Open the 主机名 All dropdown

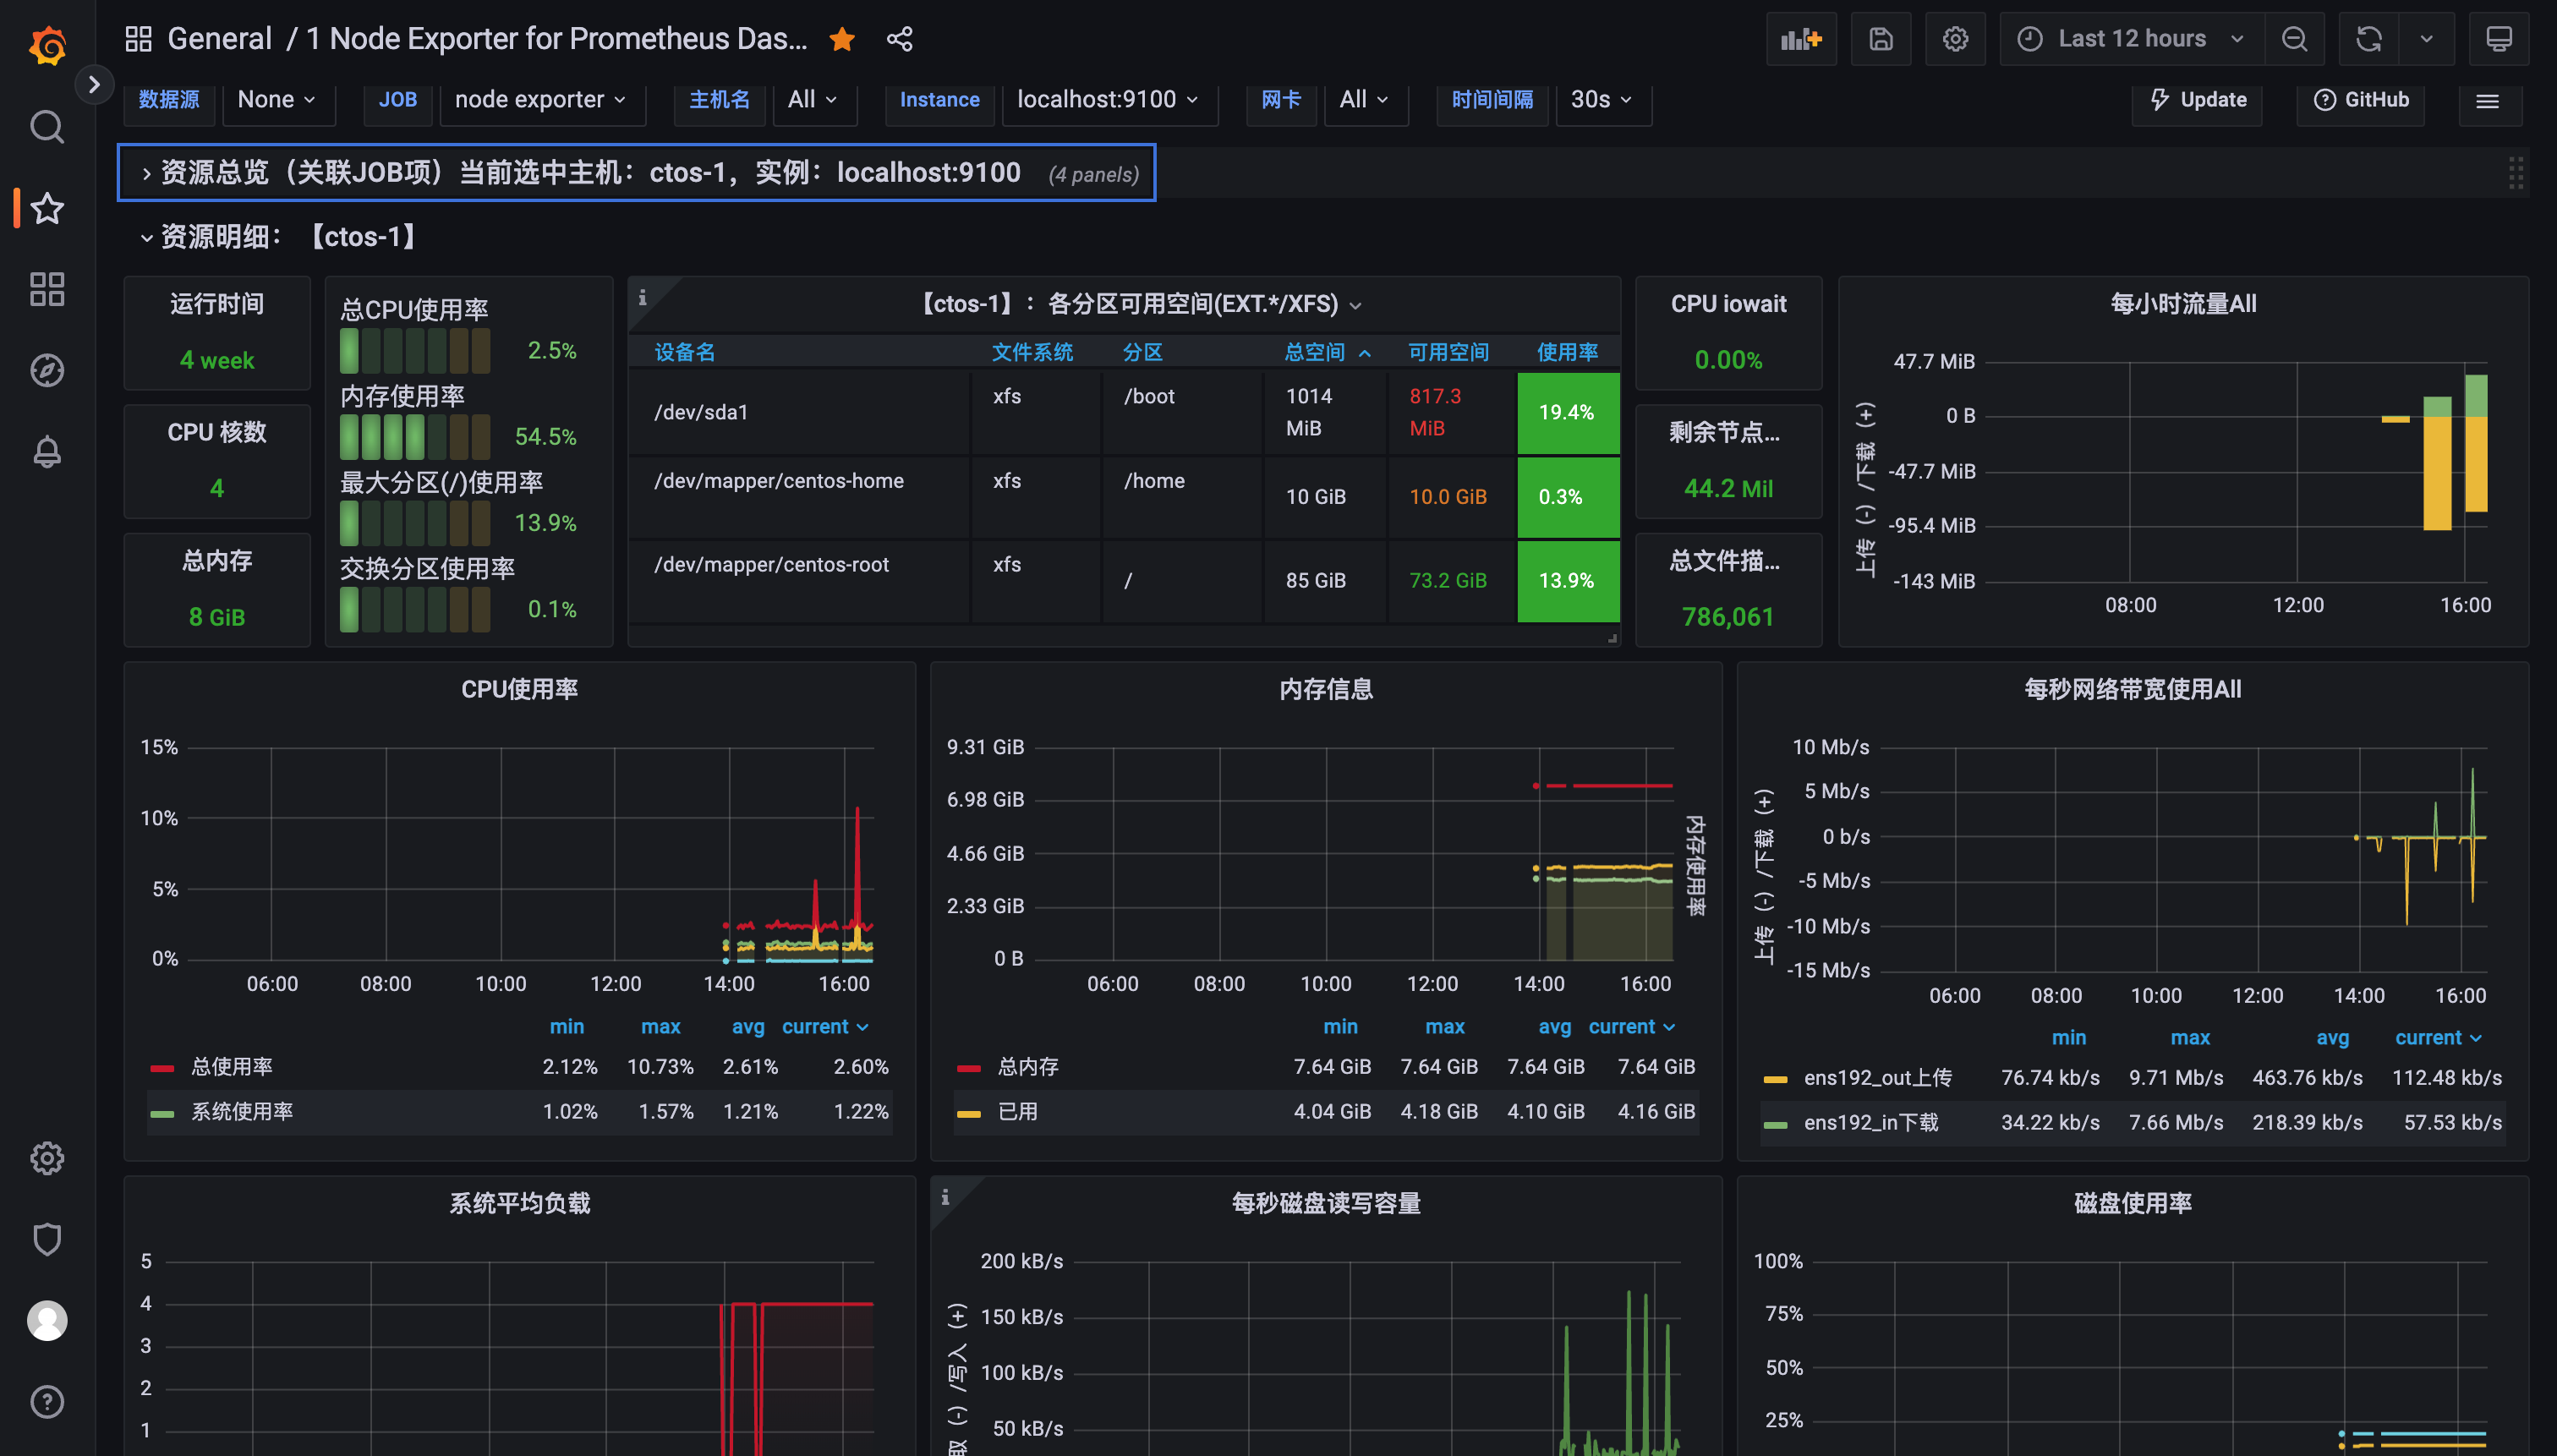click(x=814, y=100)
